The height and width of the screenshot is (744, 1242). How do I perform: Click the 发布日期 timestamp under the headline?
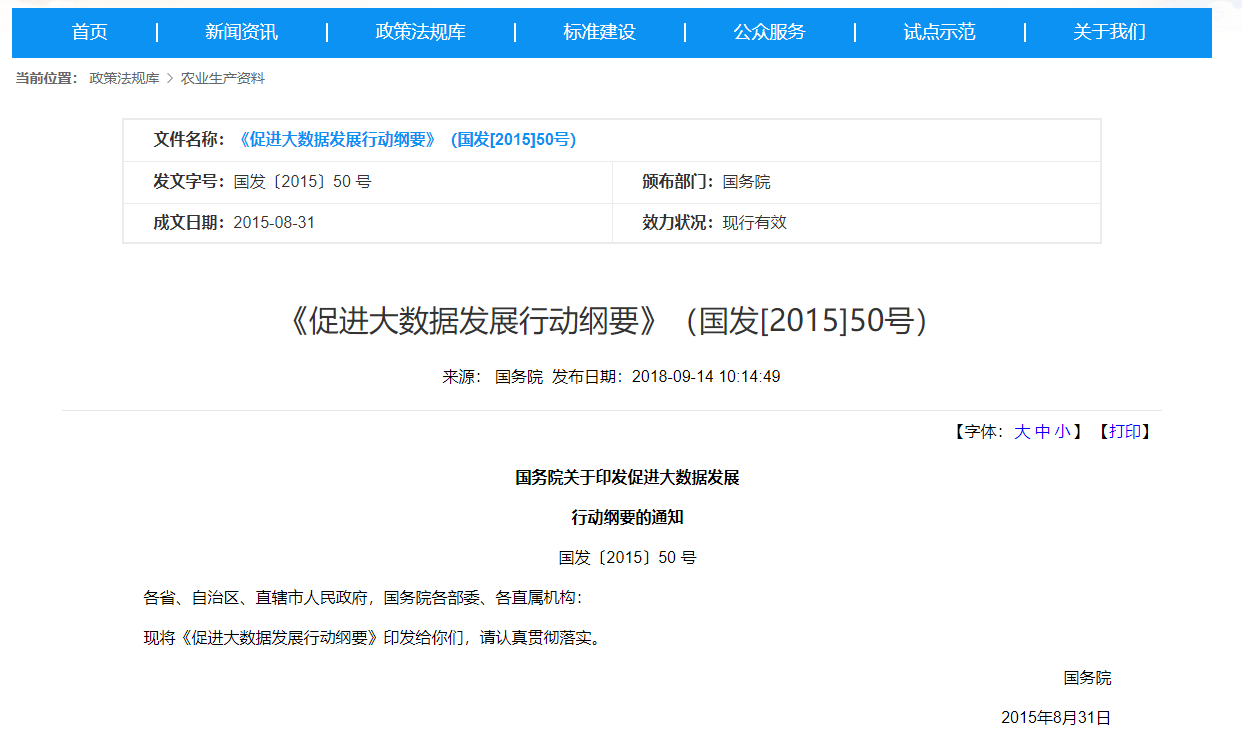tap(705, 377)
